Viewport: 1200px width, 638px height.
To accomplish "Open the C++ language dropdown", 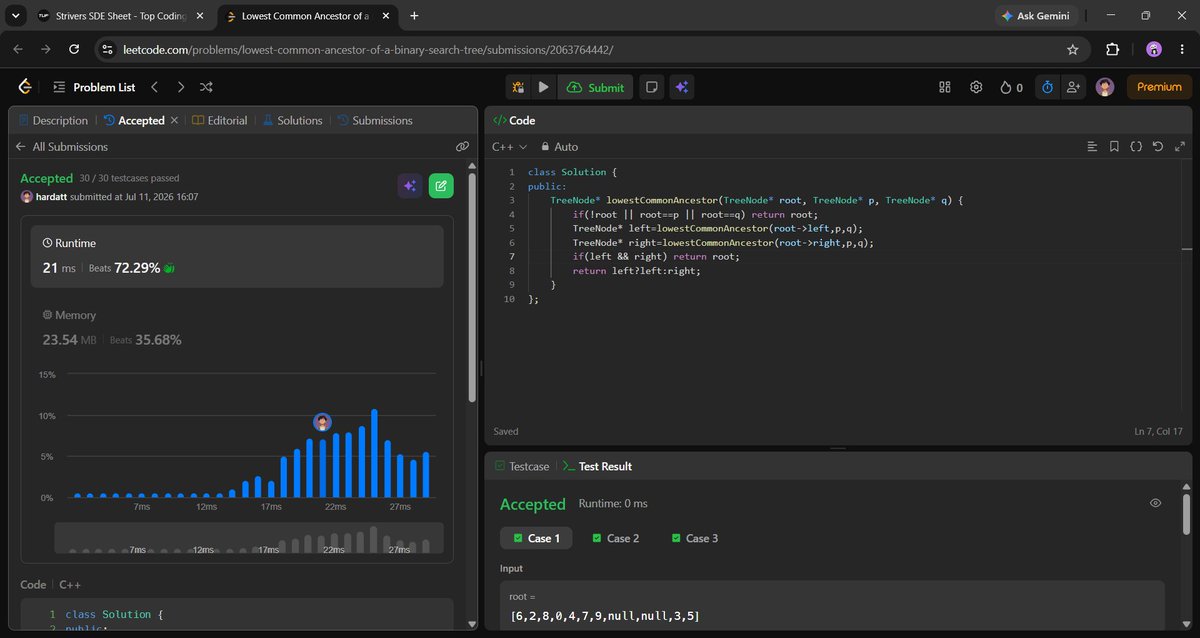I will [x=509, y=146].
